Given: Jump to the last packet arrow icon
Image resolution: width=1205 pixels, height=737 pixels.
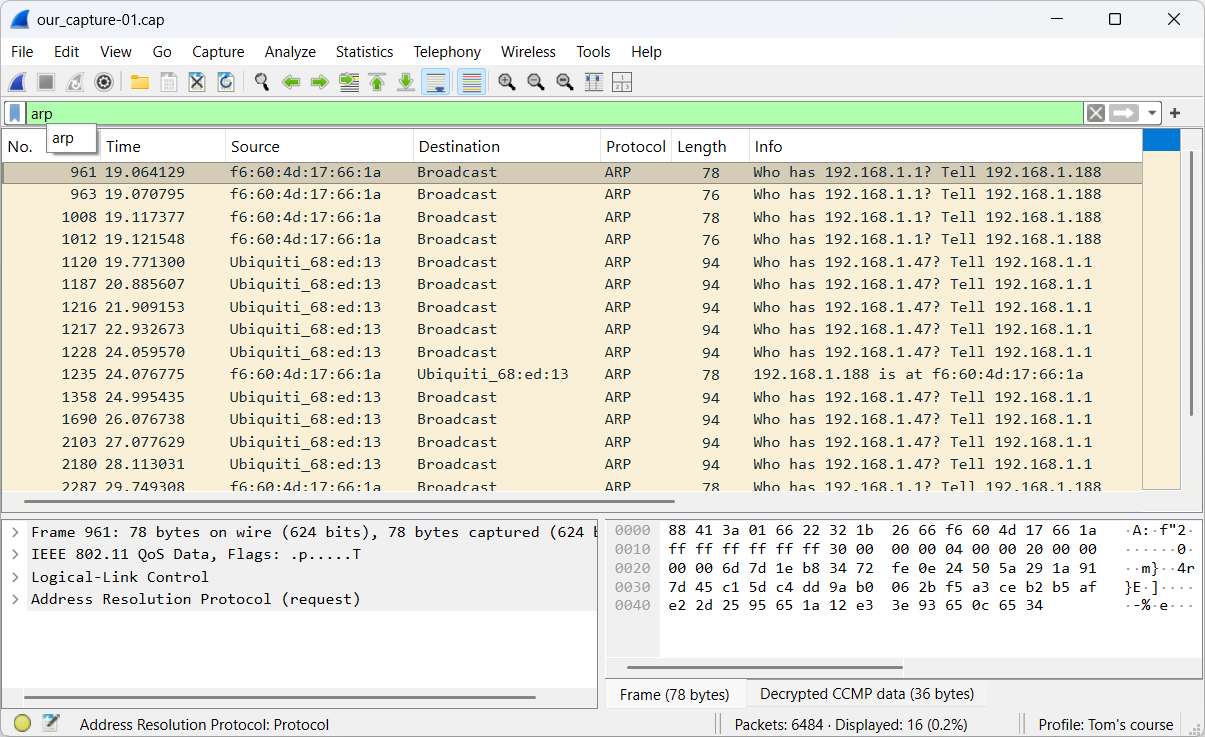Looking at the screenshot, I should click(x=406, y=82).
